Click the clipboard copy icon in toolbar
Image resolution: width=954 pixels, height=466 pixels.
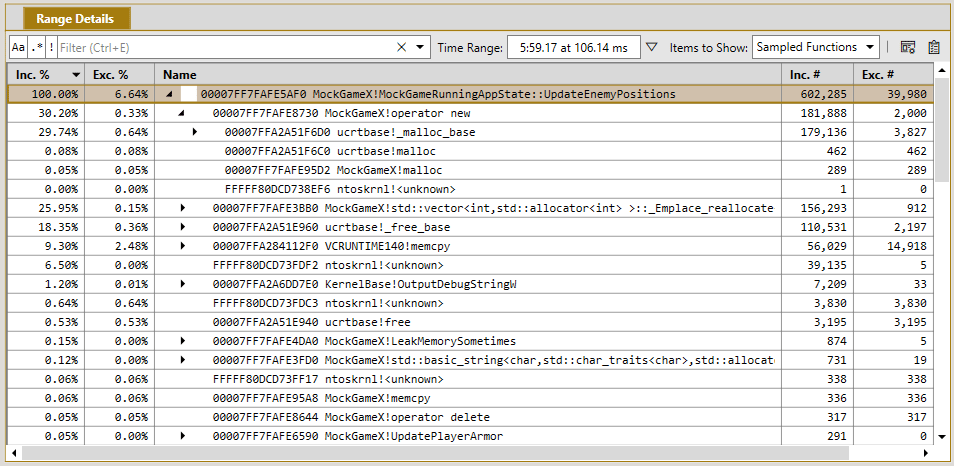click(934, 47)
